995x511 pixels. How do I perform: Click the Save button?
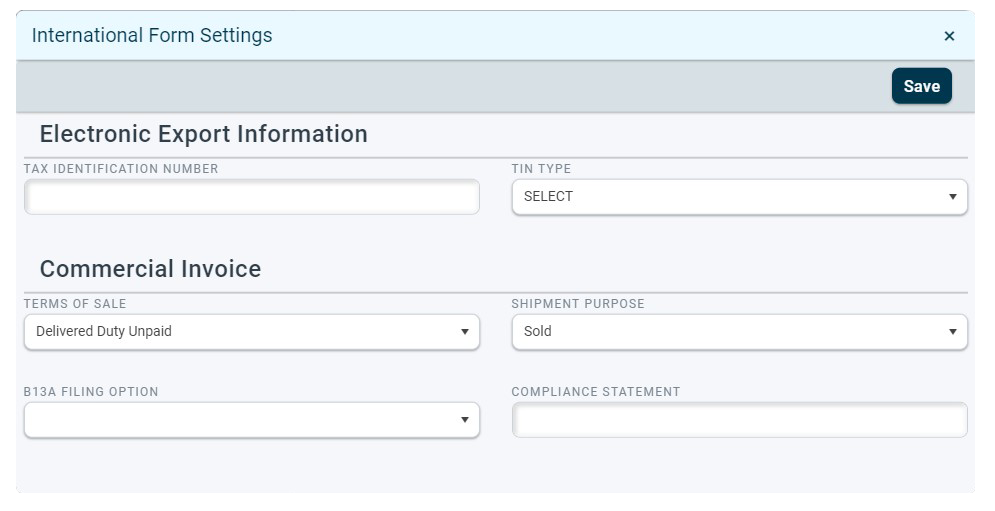coord(921,86)
